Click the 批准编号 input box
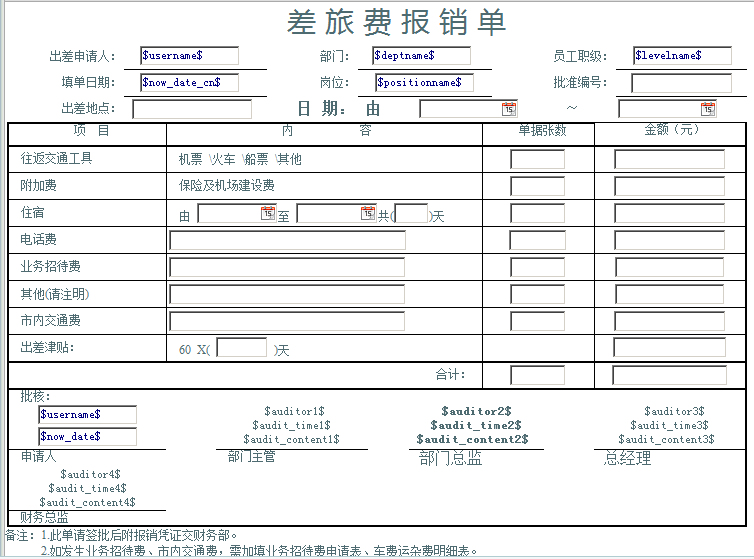 681,83
